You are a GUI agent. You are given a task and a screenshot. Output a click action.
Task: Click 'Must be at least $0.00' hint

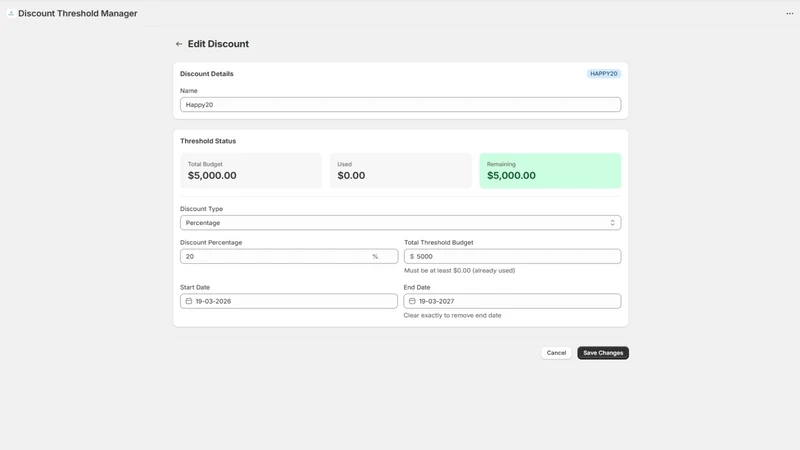pyautogui.click(x=460, y=270)
